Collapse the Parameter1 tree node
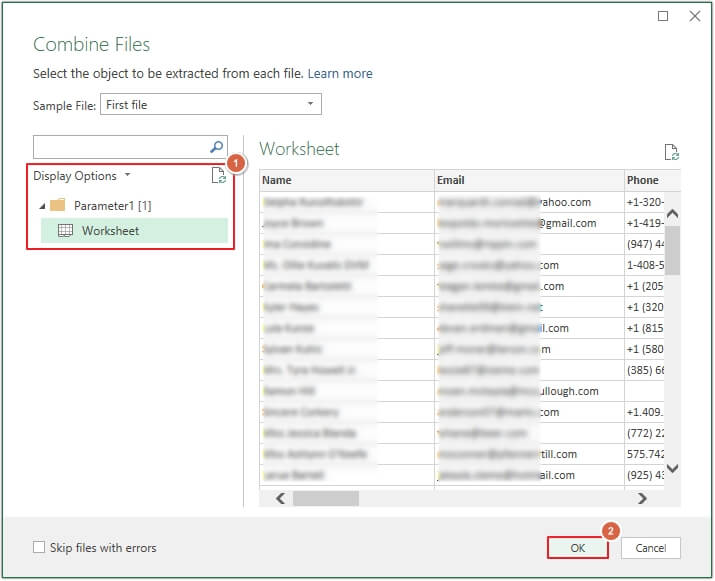The height and width of the screenshot is (581, 715). click(42, 206)
